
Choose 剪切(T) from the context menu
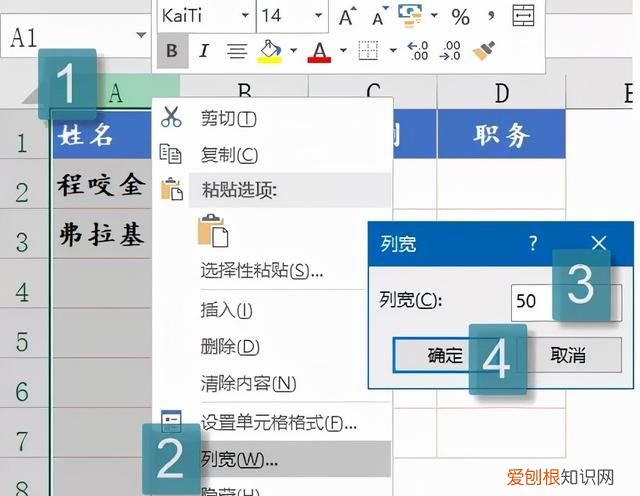[x=228, y=119]
